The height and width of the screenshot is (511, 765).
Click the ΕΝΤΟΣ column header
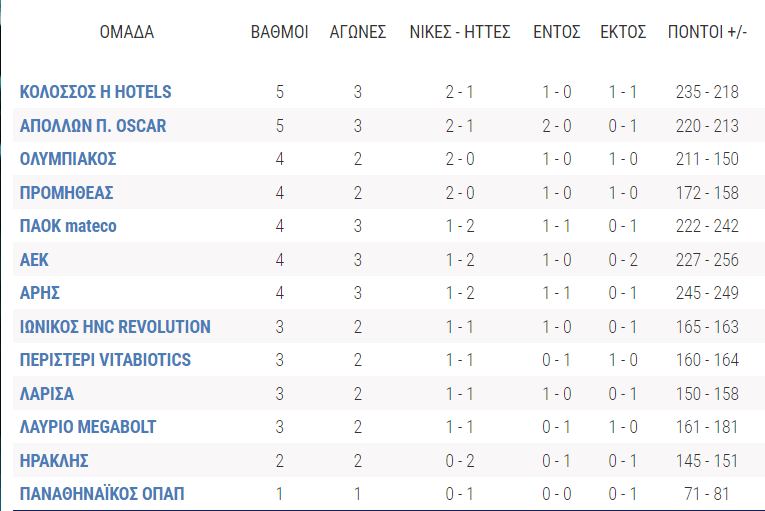coord(557,32)
